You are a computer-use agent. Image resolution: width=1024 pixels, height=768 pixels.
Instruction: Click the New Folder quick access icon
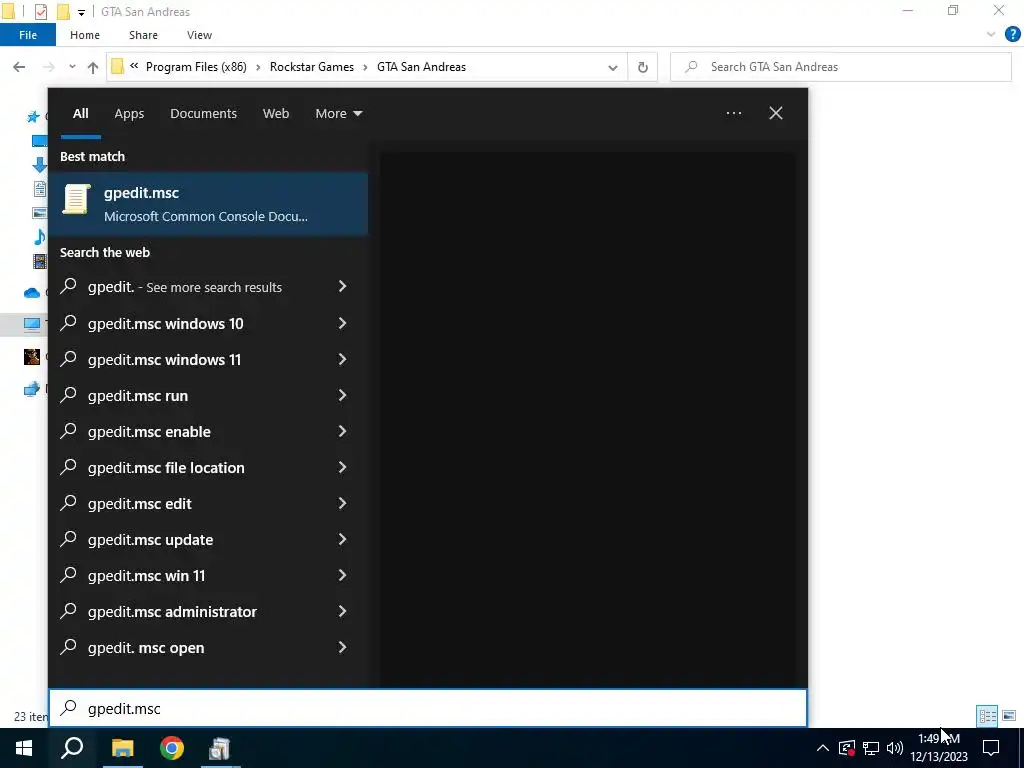63,12
